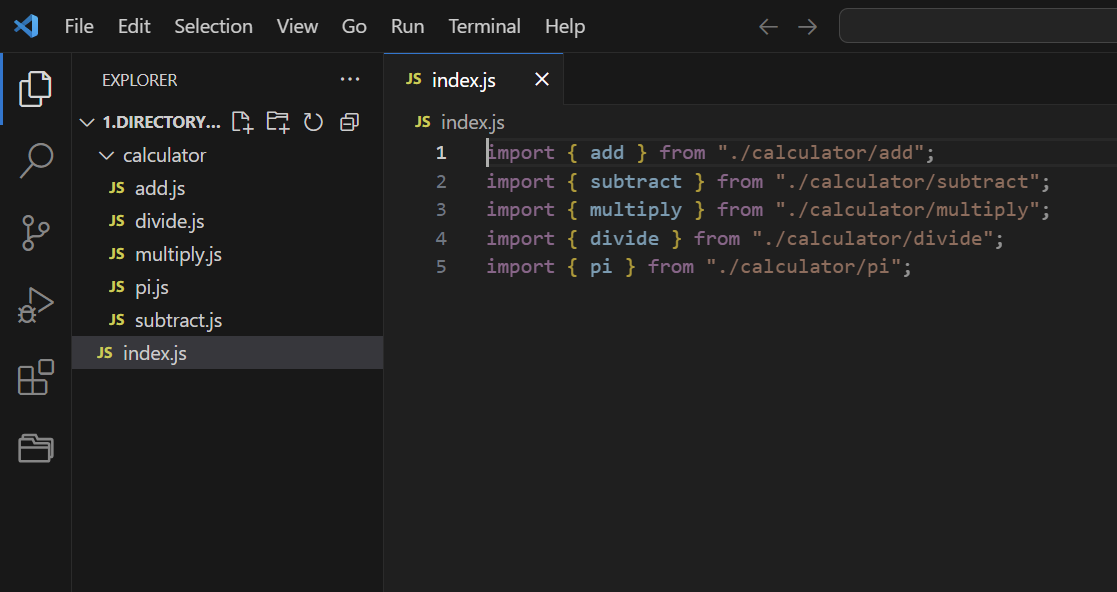Image resolution: width=1117 pixels, height=592 pixels.
Task: Click line number 1 in the gutter
Action: point(441,152)
